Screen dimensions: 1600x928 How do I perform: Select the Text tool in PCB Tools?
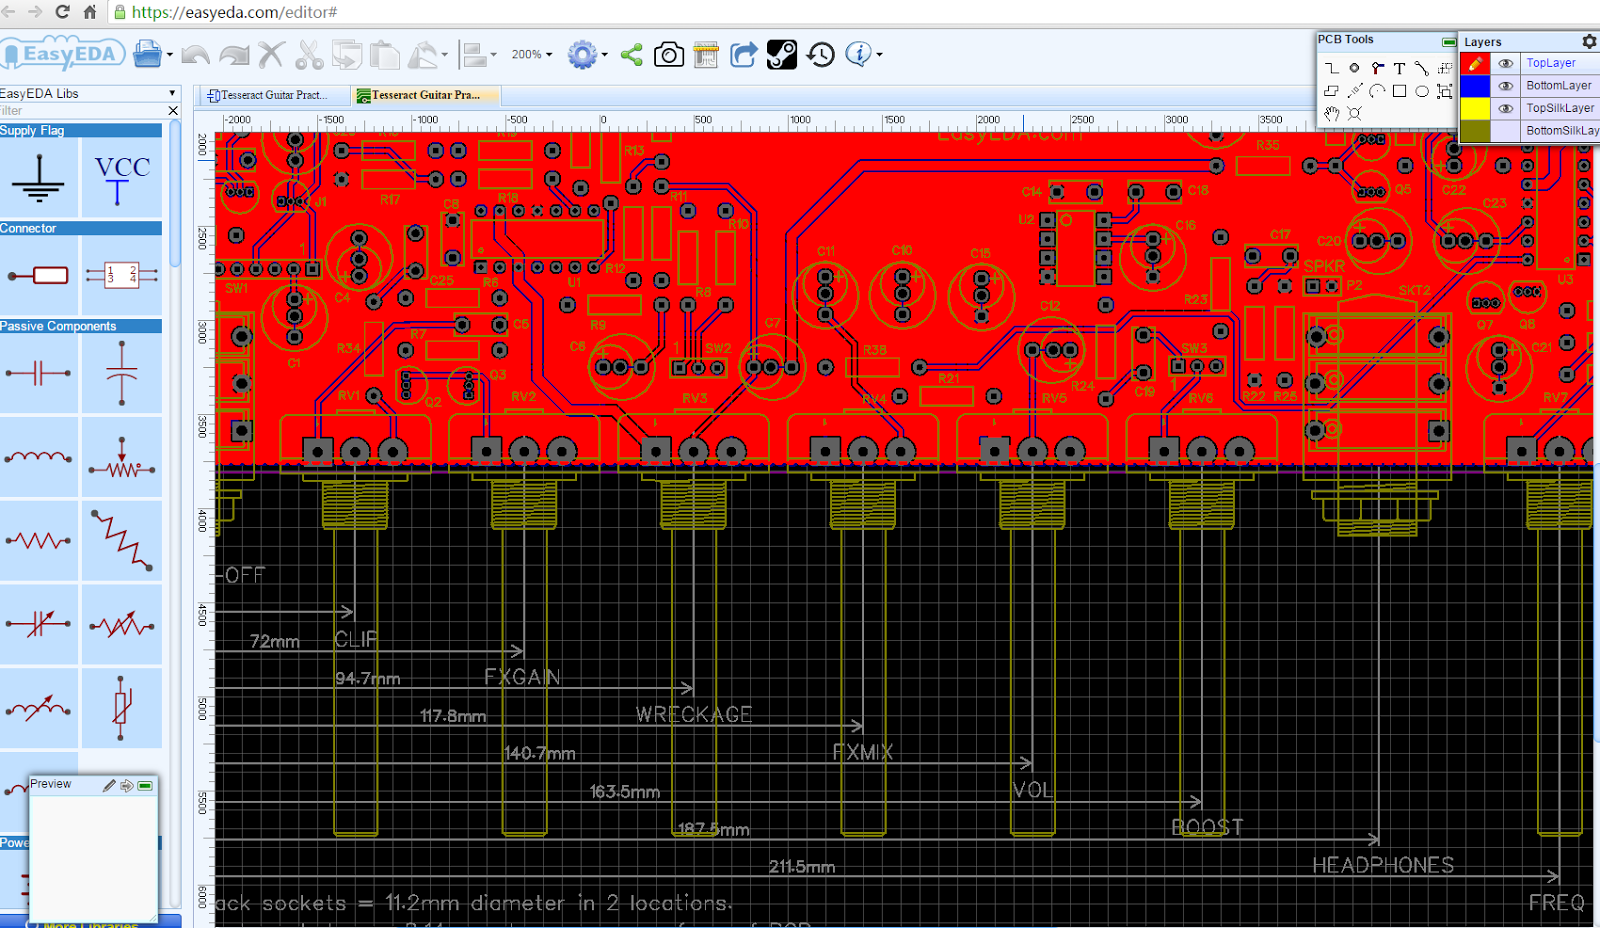1400,68
